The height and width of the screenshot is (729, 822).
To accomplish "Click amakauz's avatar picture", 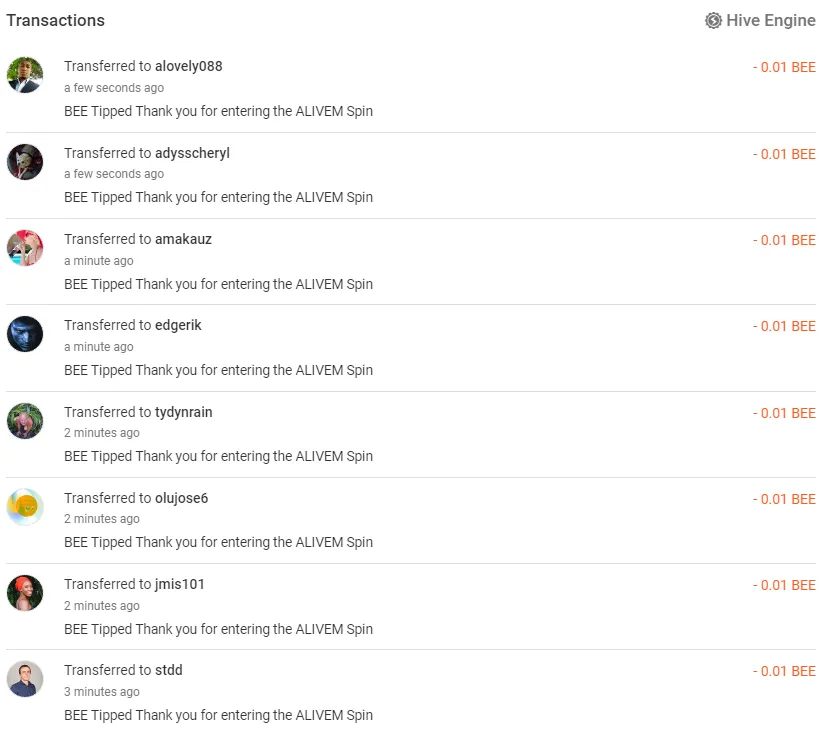I will pos(25,248).
